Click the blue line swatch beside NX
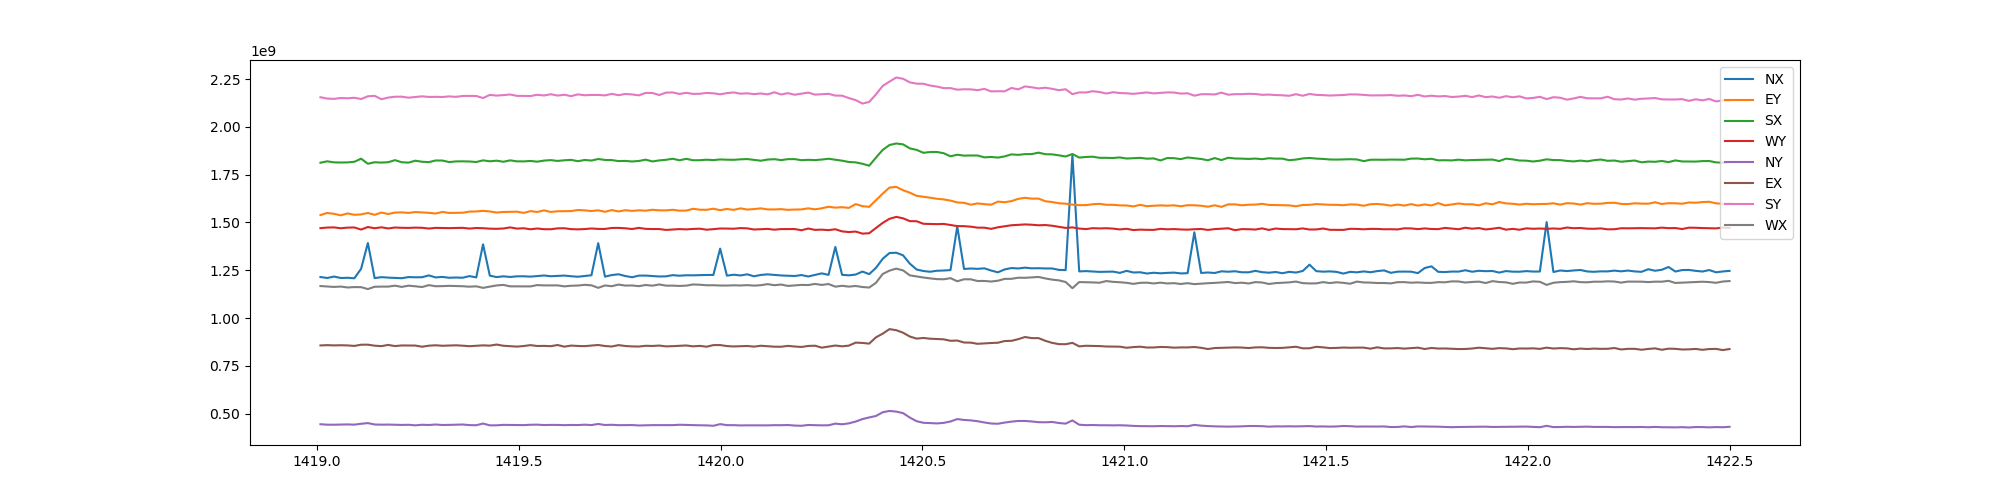The image size is (2000, 500). click(x=1740, y=79)
